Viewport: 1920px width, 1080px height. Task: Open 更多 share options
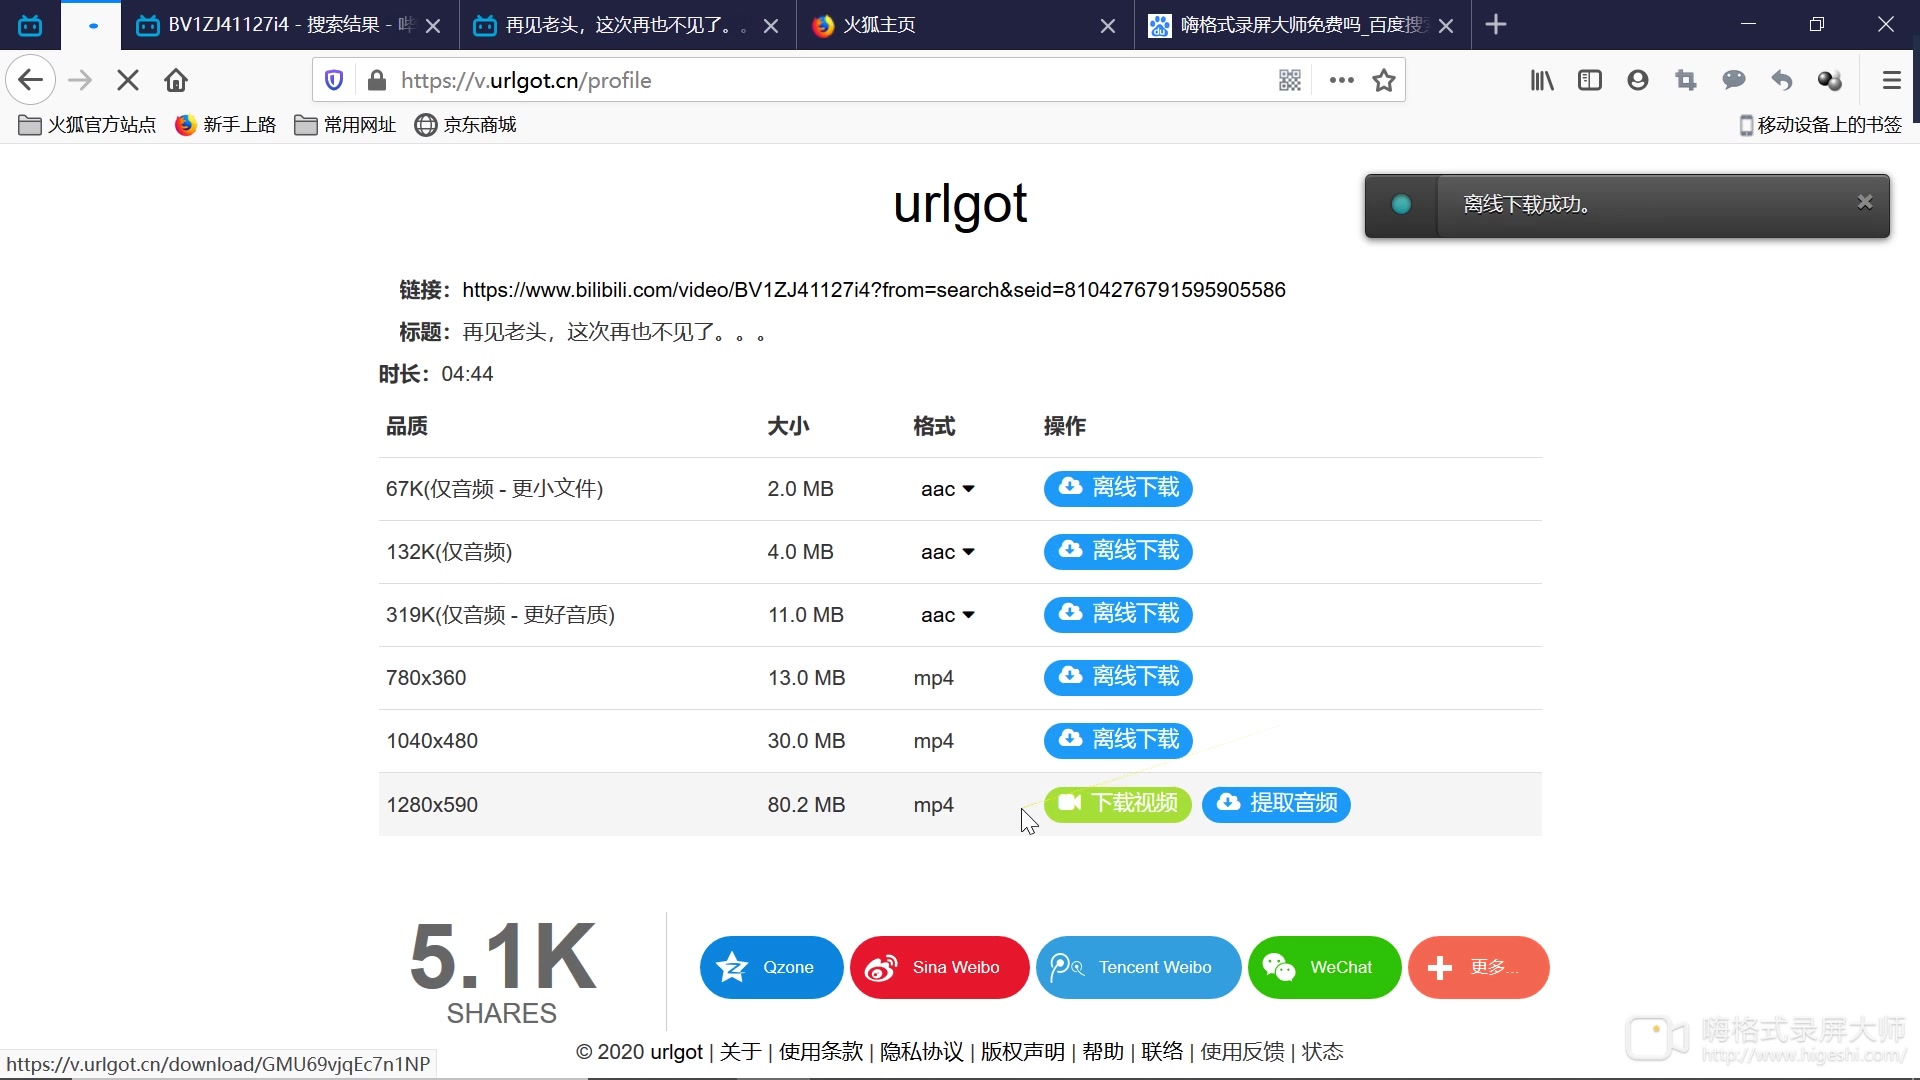pos(1478,967)
